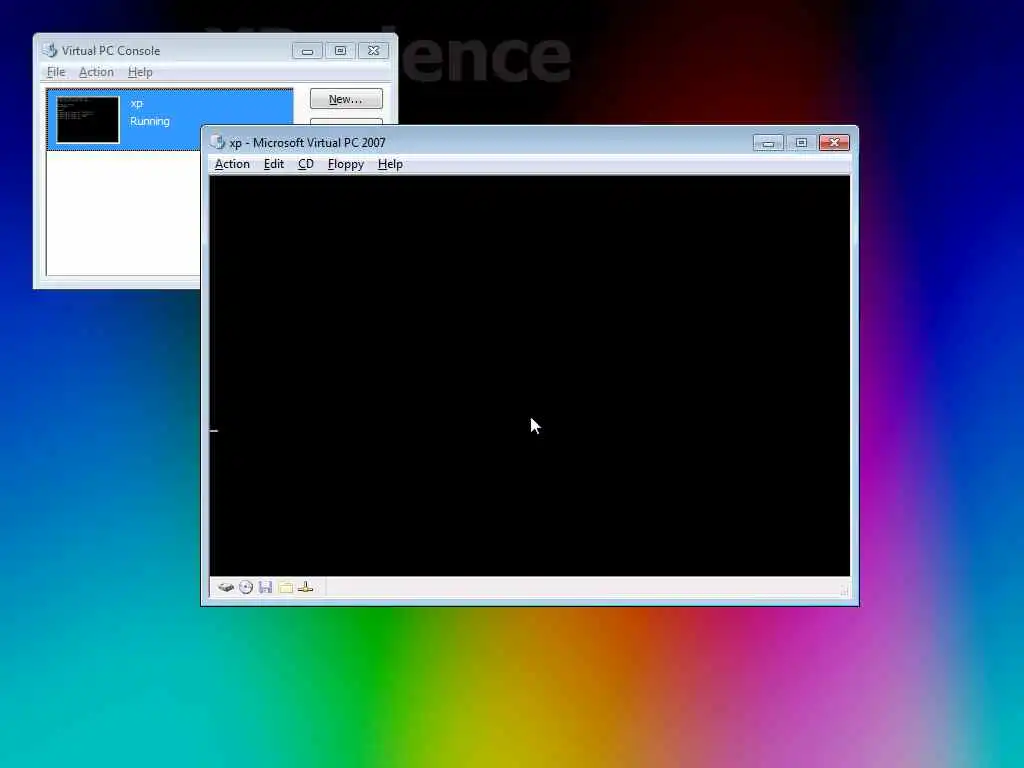Open the Action menu in xp window
The width and height of the screenshot is (1024, 768).
point(232,164)
